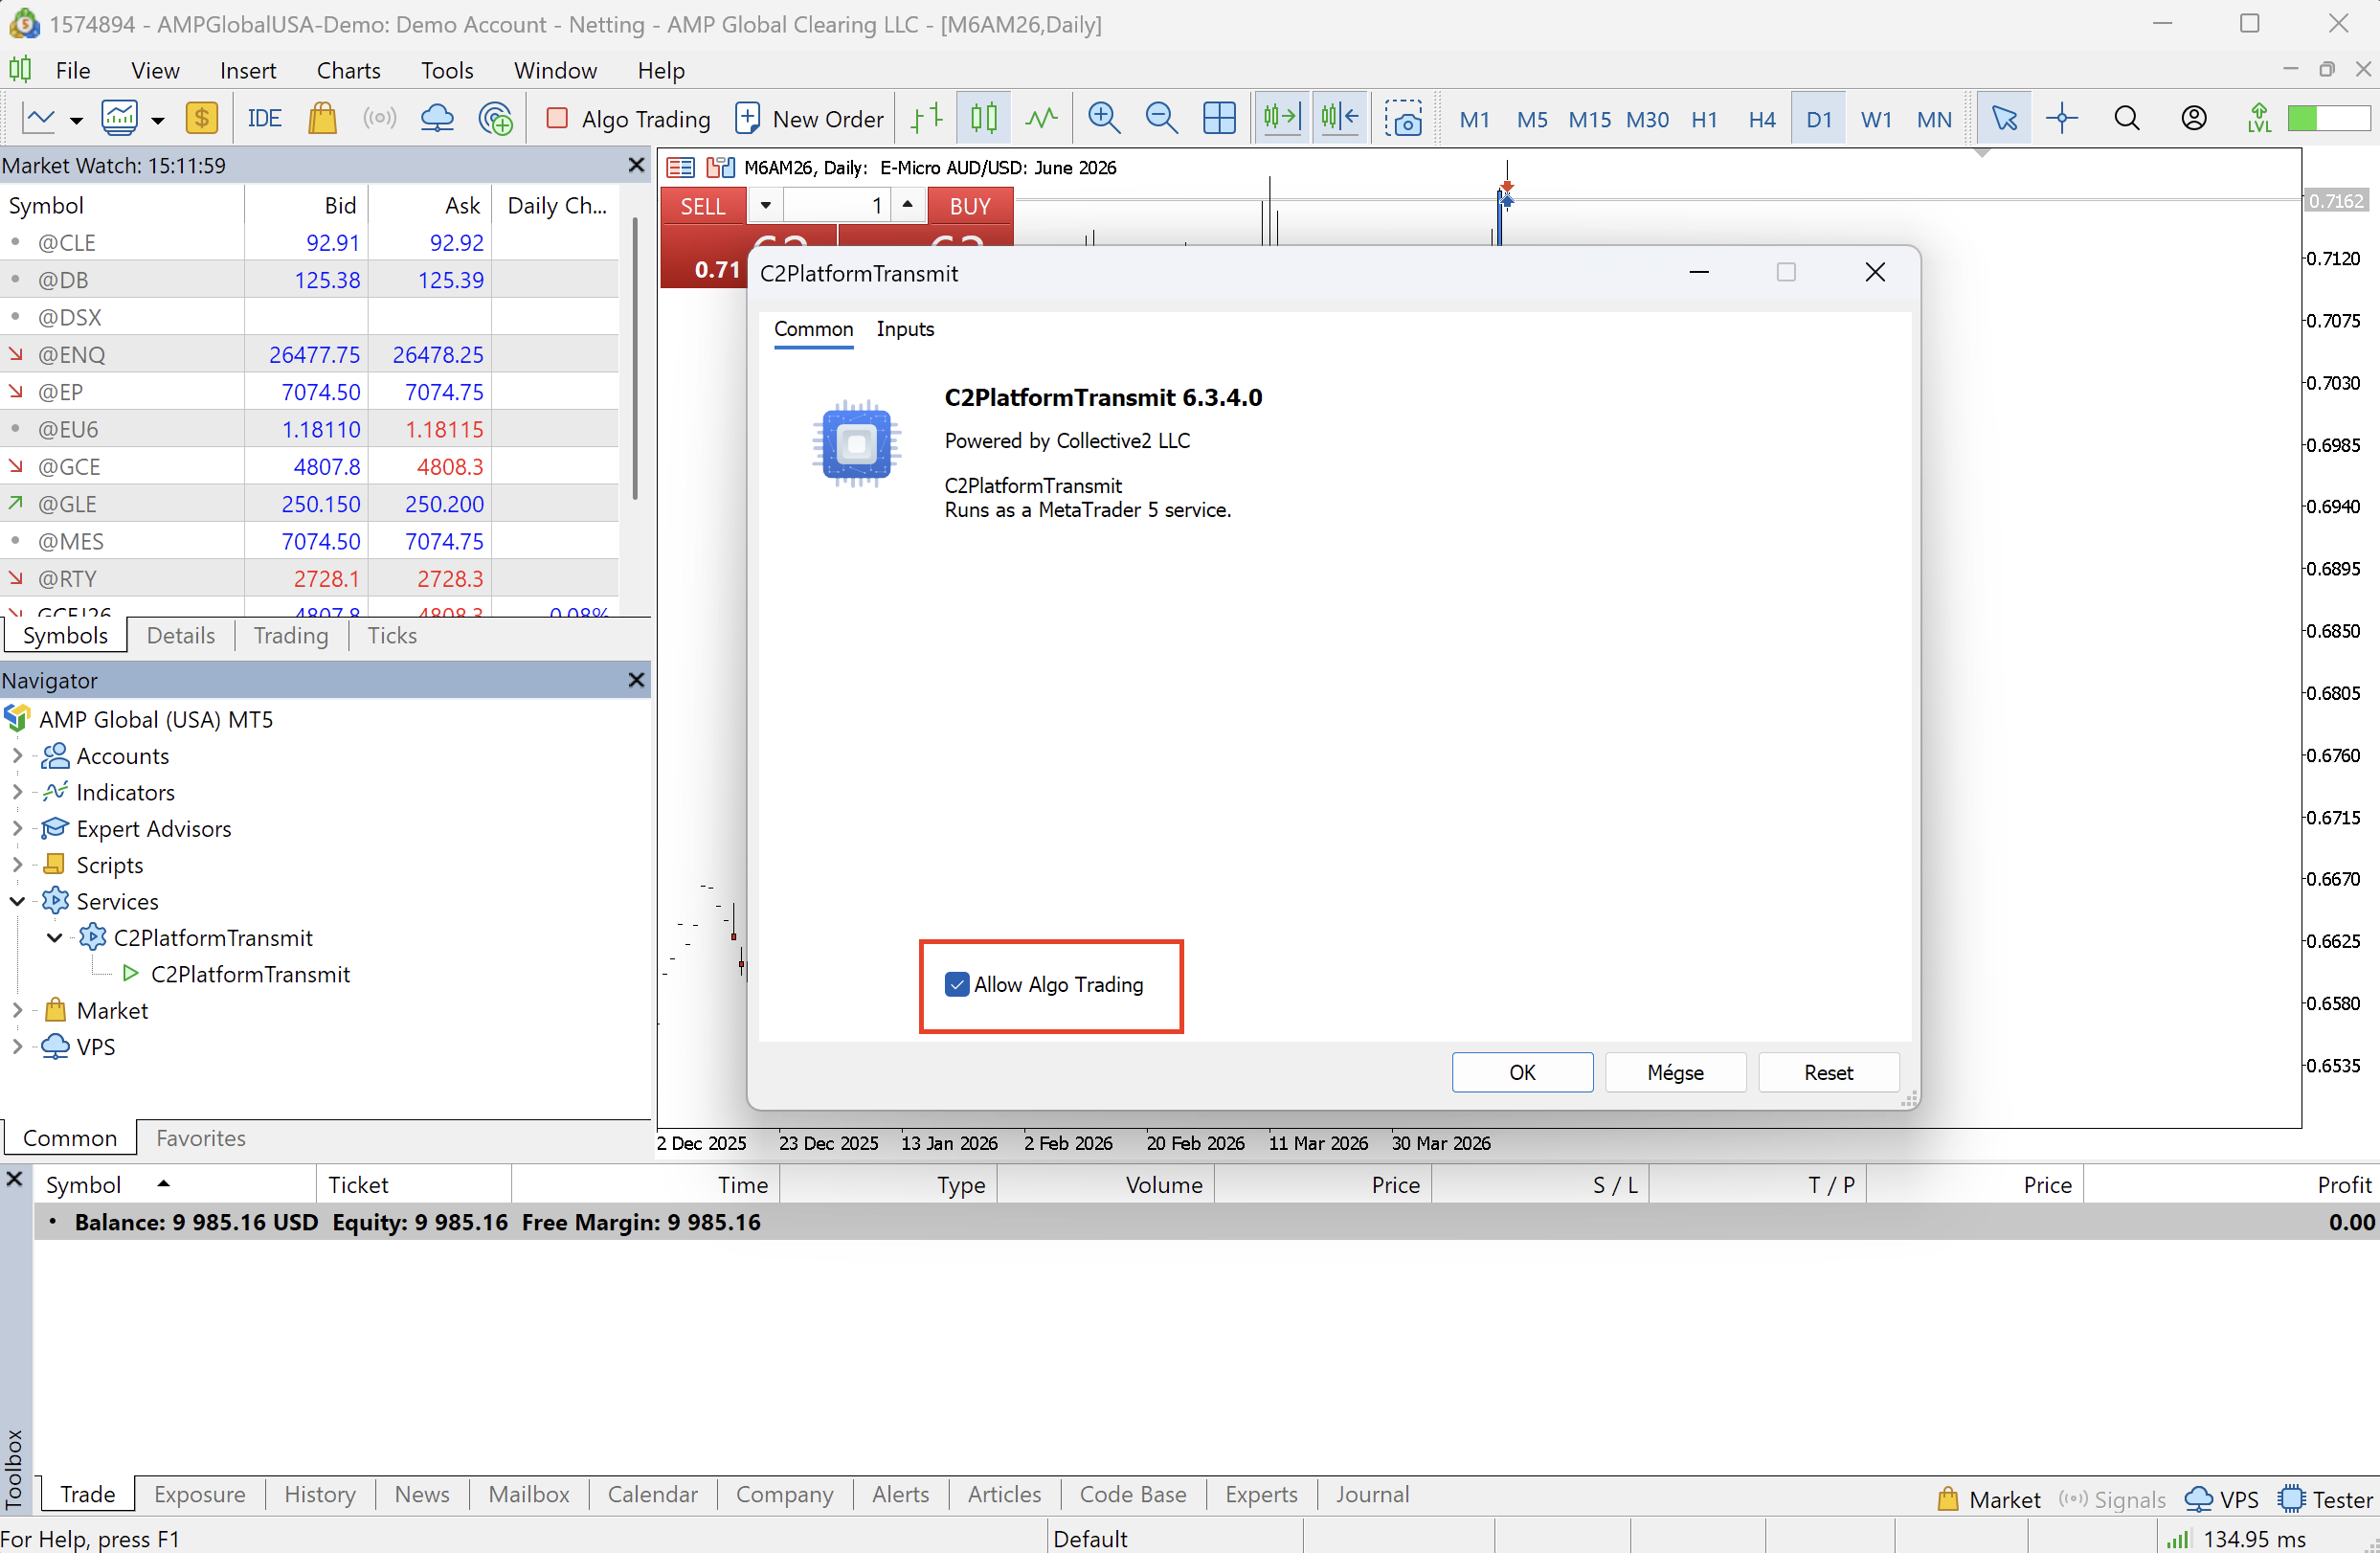Image resolution: width=2380 pixels, height=1553 pixels.
Task: Open the Charts menu
Action: point(348,70)
